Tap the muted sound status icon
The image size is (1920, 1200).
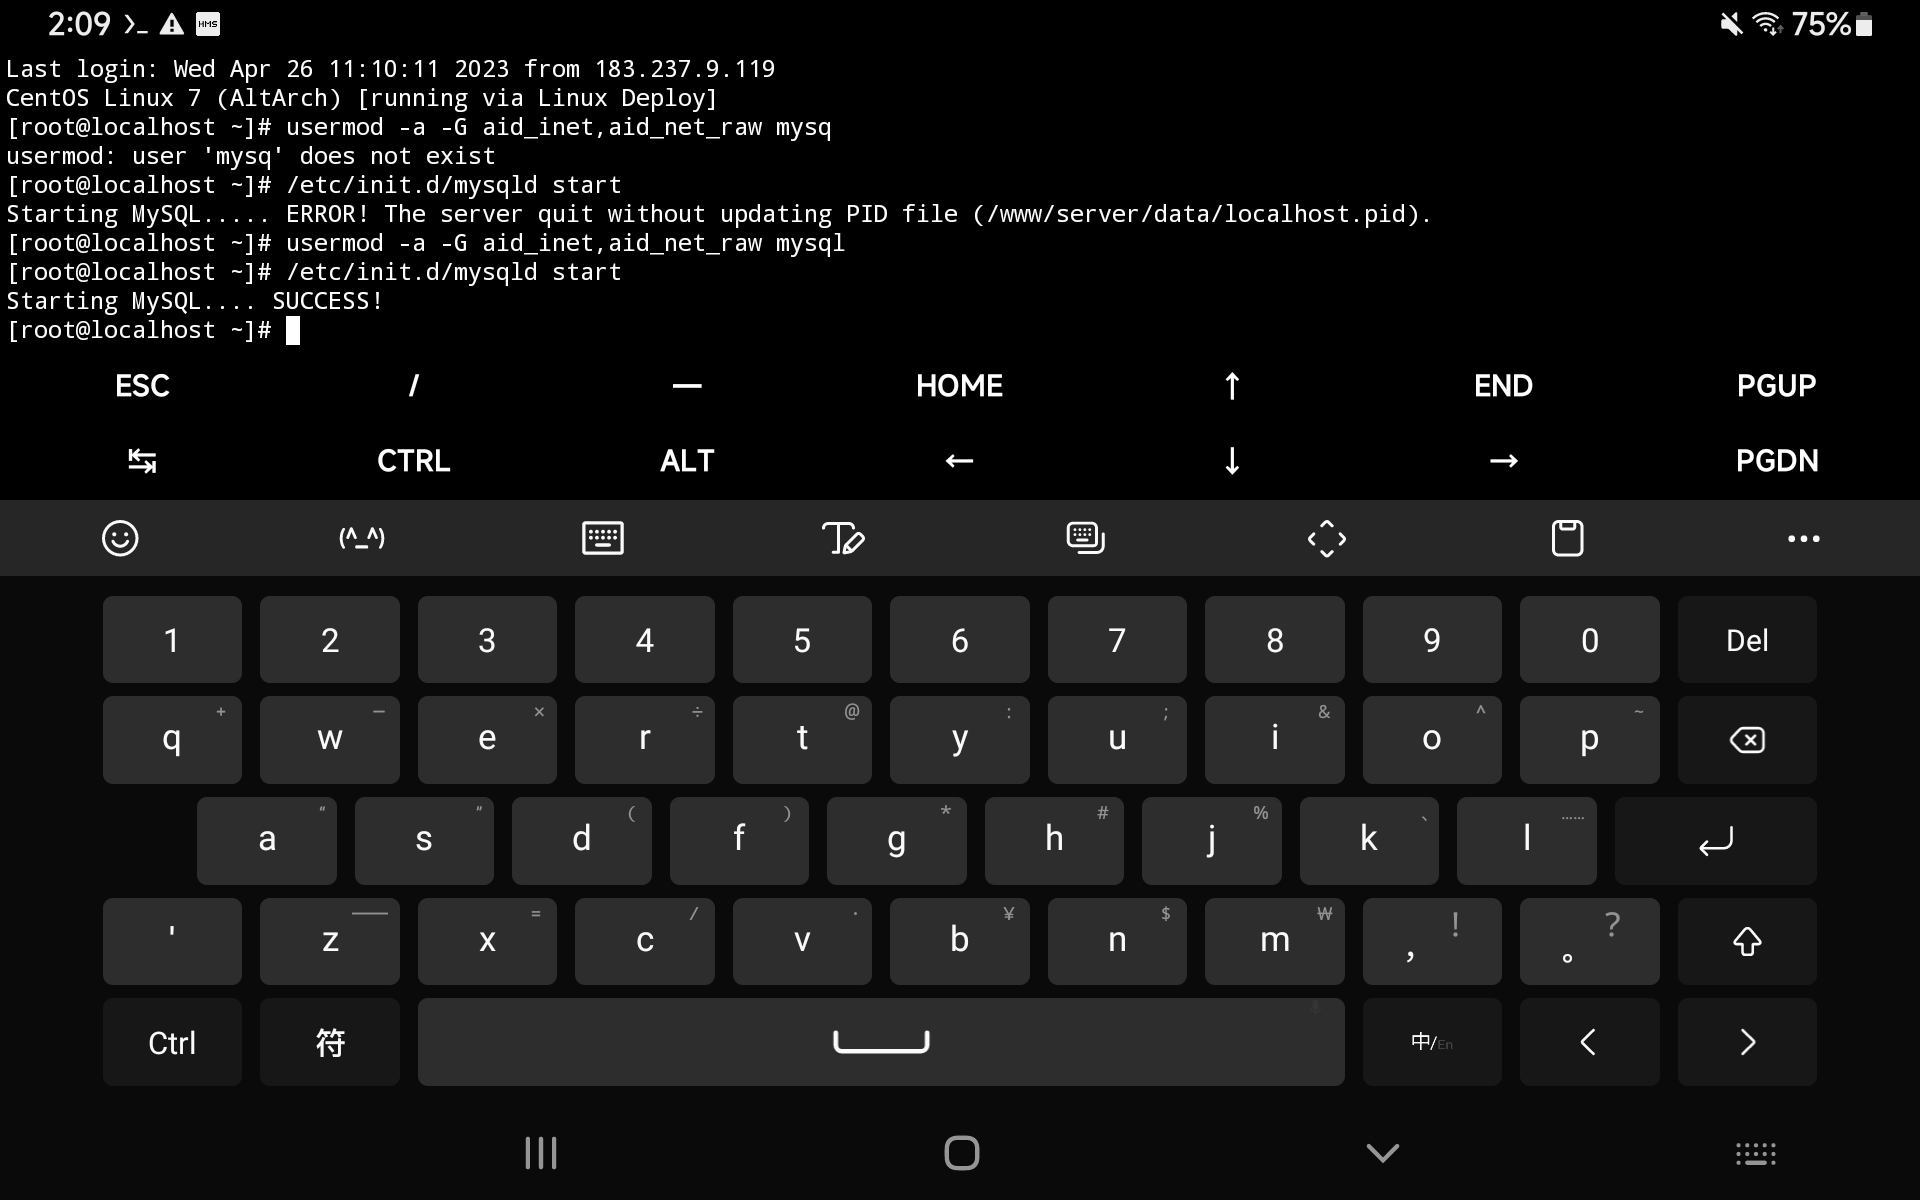1731,24
